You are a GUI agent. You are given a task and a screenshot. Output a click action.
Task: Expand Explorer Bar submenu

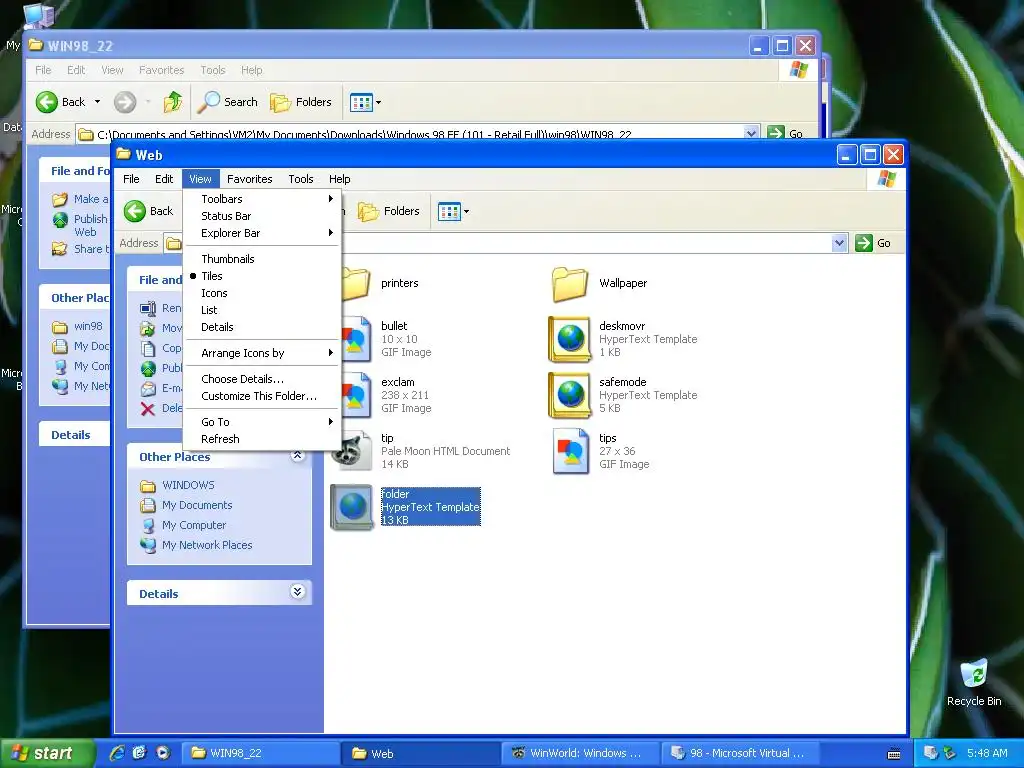261,233
